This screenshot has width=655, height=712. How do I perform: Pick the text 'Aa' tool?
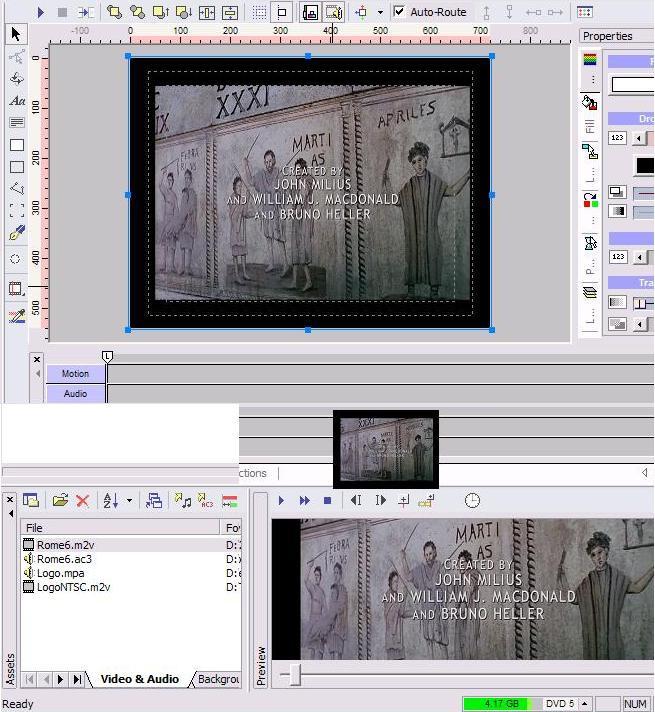(x=17, y=101)
